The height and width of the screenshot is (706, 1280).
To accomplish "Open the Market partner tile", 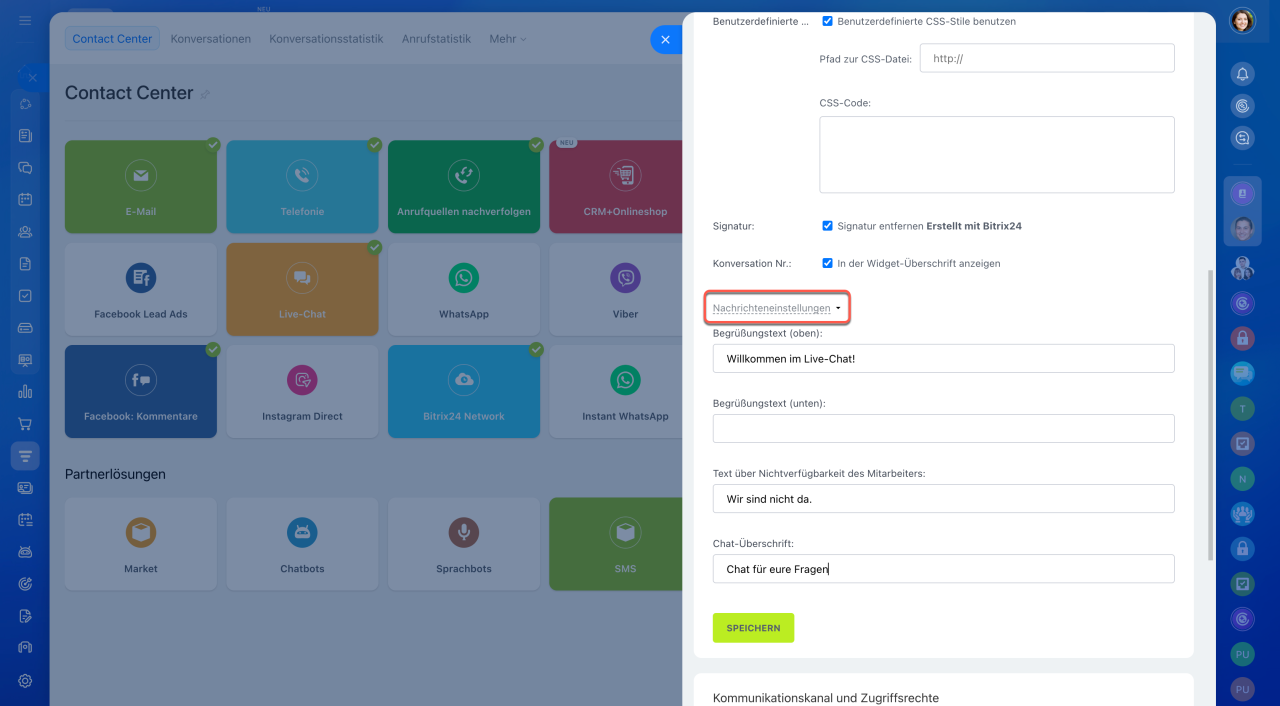I will pos(141,544).
